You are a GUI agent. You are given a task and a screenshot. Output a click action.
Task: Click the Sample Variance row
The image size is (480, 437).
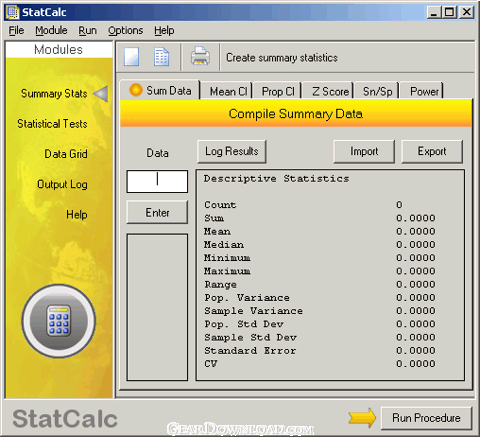[320, 311]
